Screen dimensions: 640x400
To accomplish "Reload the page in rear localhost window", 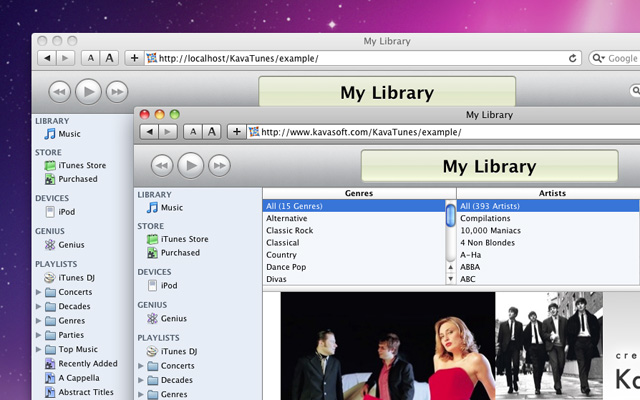I will 573,58.
